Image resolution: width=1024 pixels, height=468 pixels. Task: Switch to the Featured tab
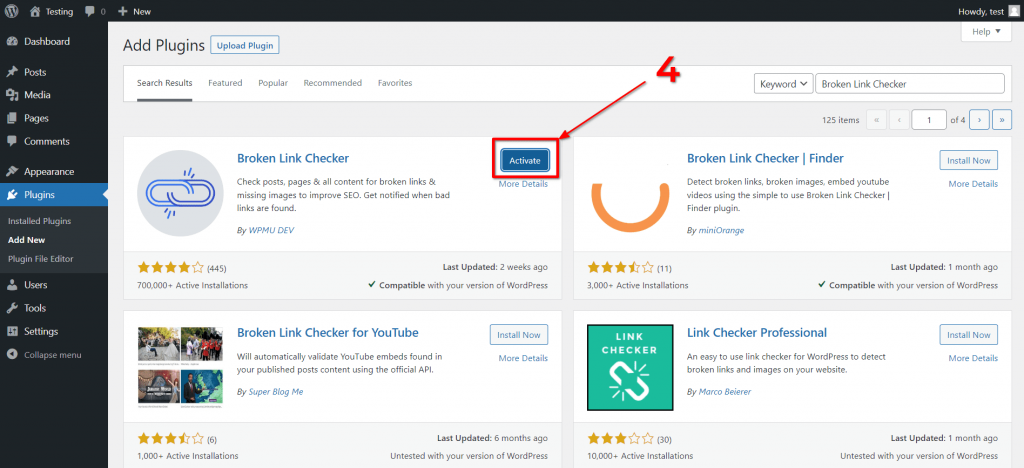pyautogui.click(x=225, y=84)
